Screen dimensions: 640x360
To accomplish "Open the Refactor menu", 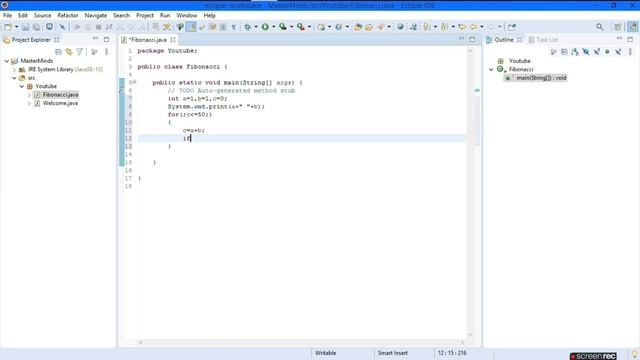I will [68, 16].
